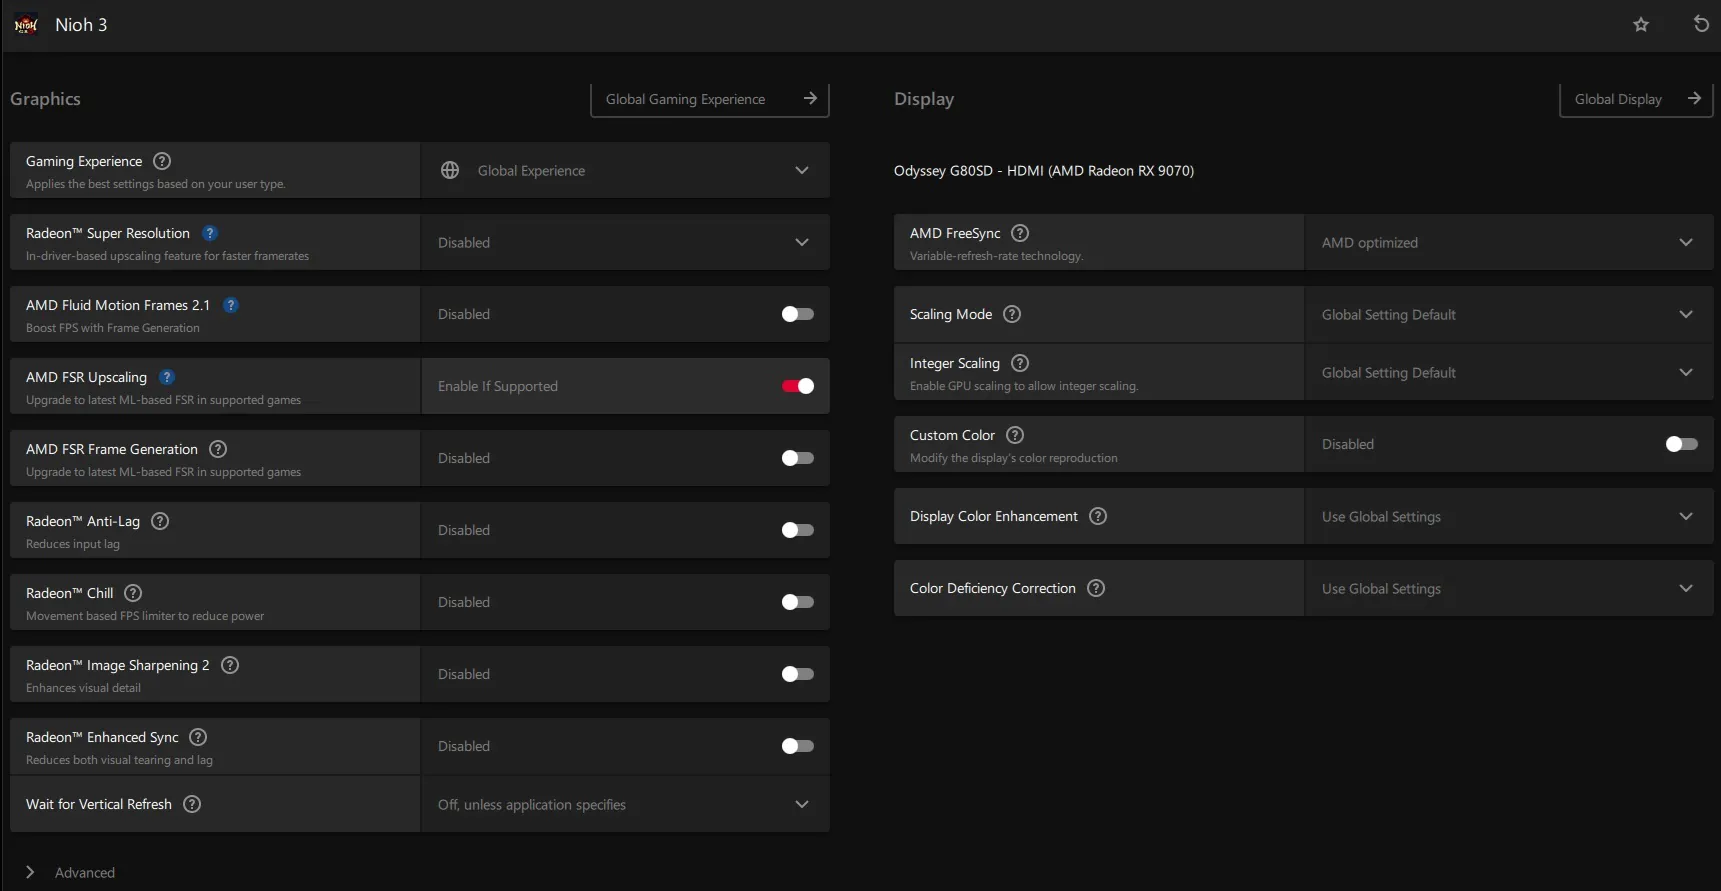Show help for Gaming Experience
Viewport: 1721px width, 891px height.
click(x=162, y=161)
